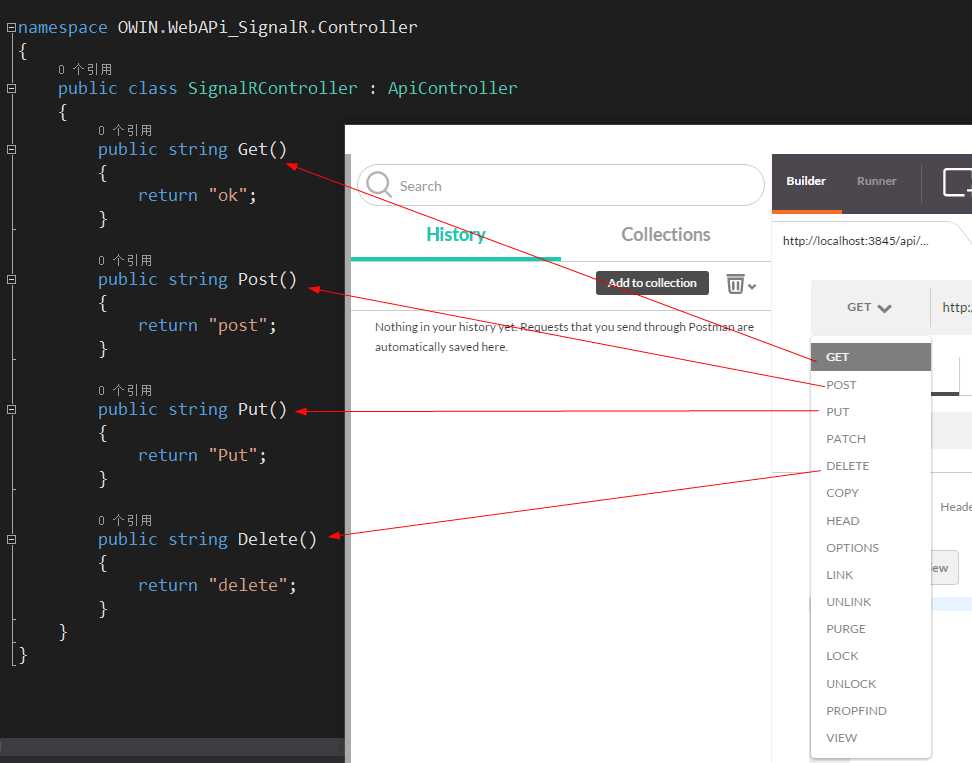Click the new window icon beside Runner
The image size is (972, 763).
tap(957, 182)
